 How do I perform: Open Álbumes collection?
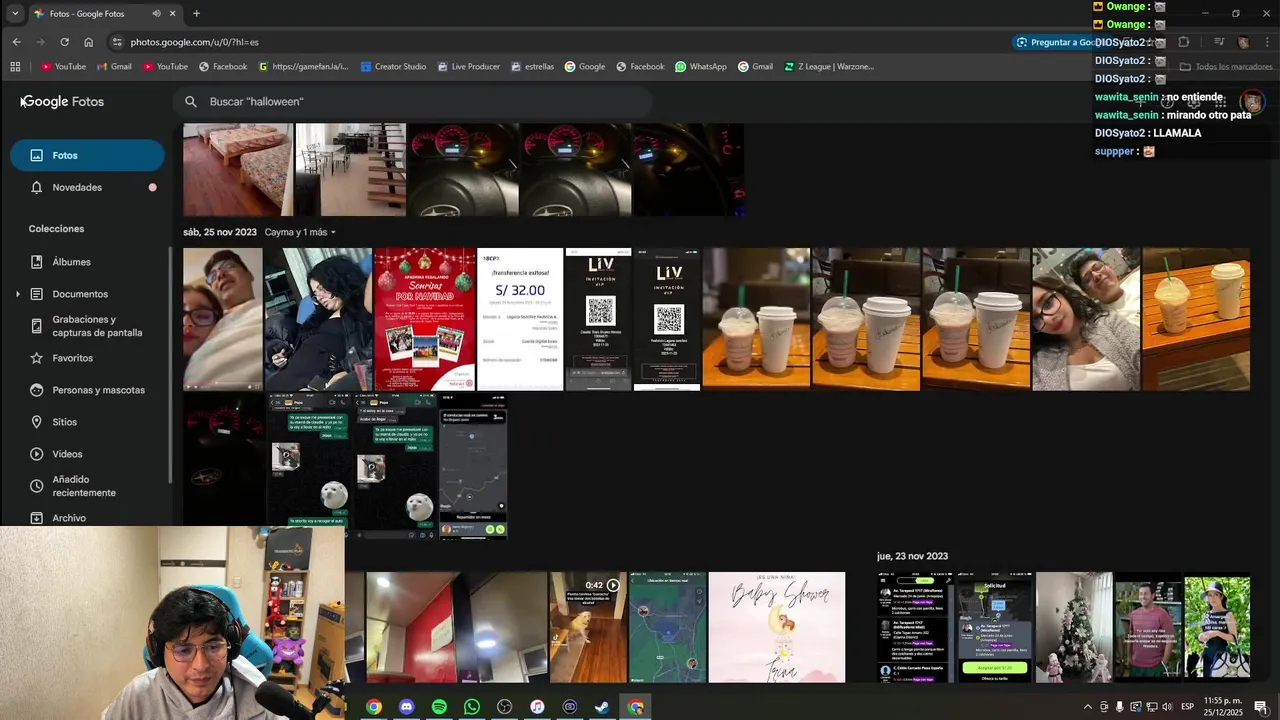point(87,262)
